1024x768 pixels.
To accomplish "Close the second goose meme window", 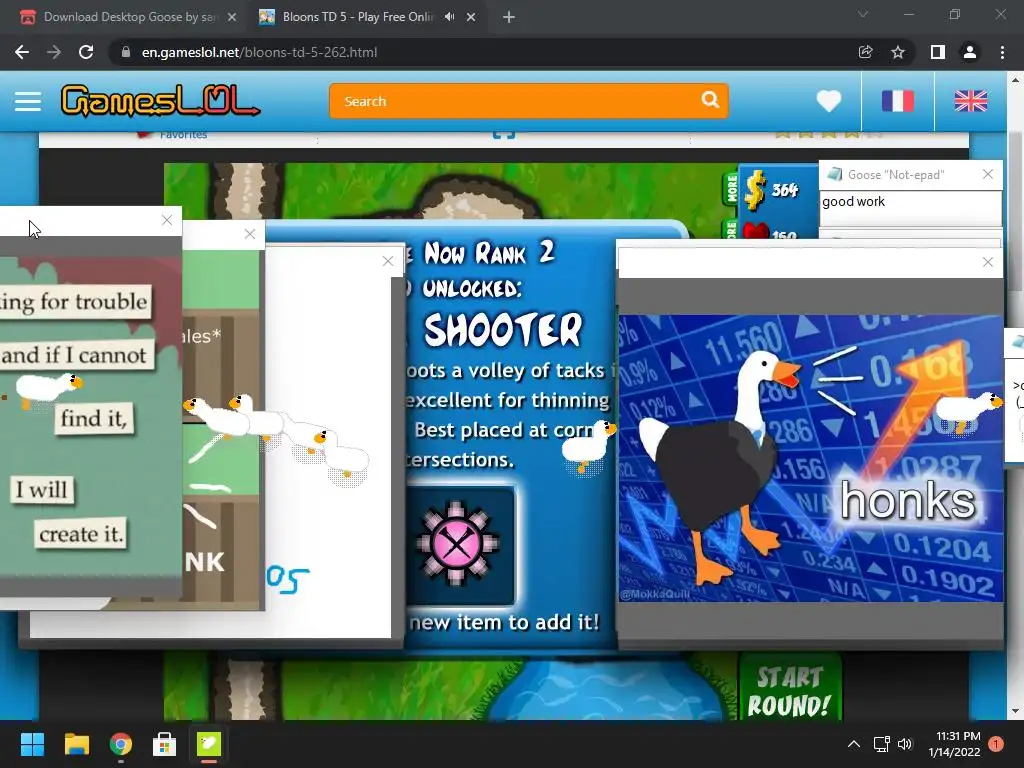I will point(249,234).
